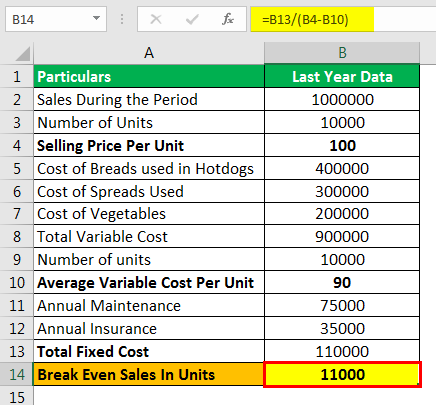This screenshot has height=405, width=436.
Task: Click the 75000 value cell
Action: pos(342,305)
